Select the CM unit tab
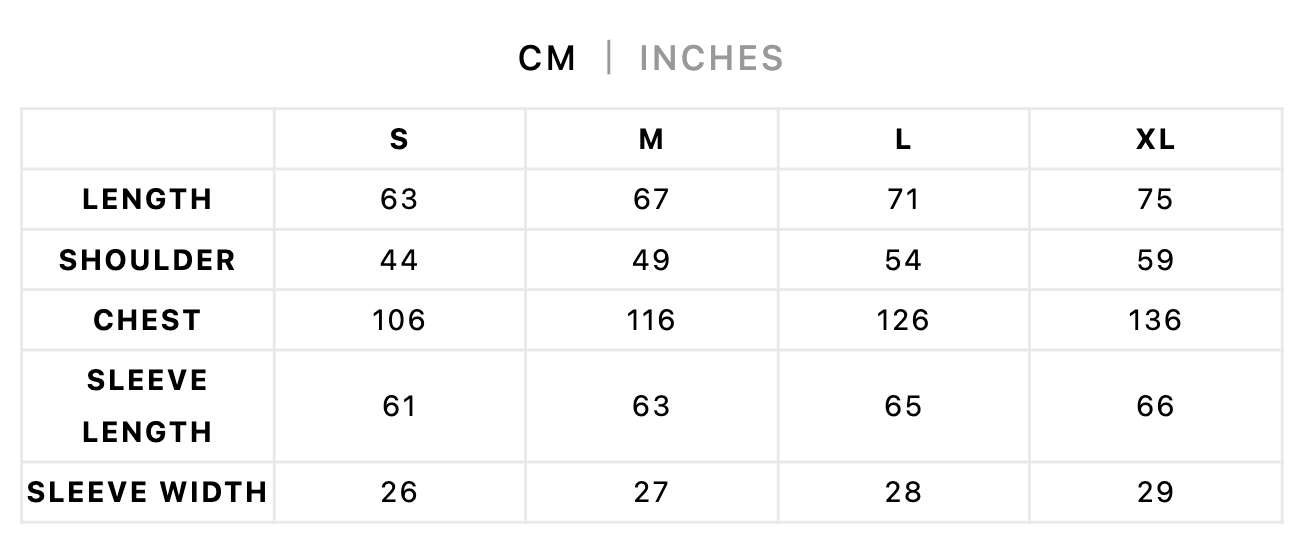Image resolution: width=1310 pixels, height=540 pixels. 547,58
